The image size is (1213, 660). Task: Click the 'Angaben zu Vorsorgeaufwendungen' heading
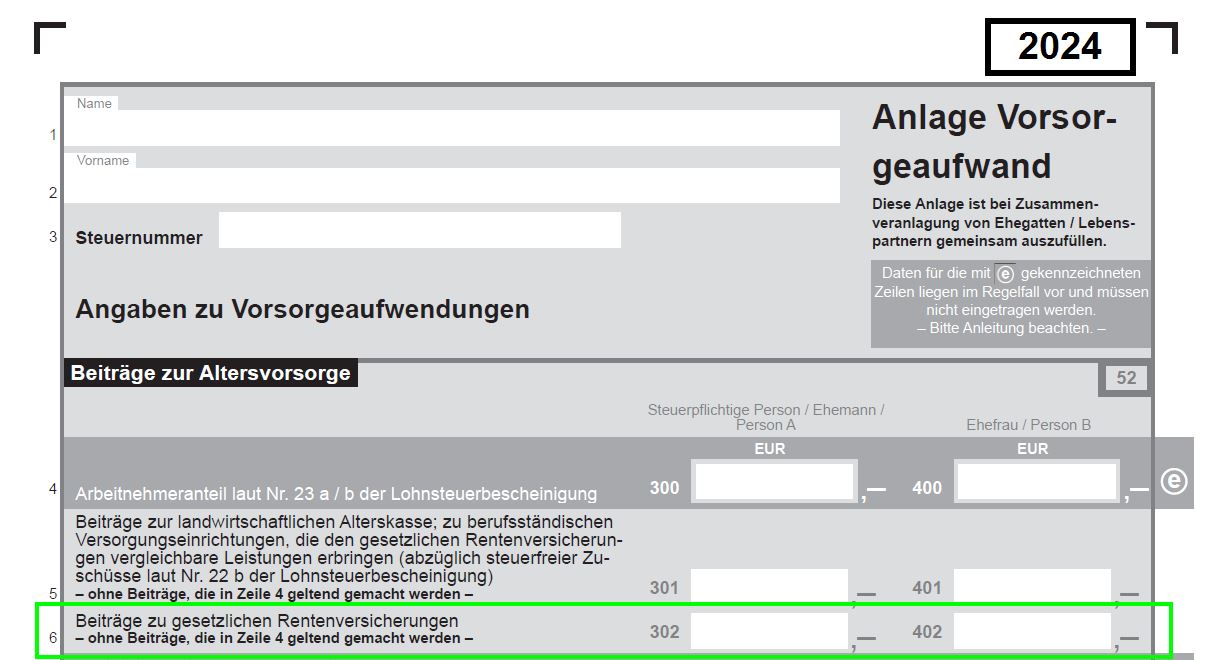(300, 309)
